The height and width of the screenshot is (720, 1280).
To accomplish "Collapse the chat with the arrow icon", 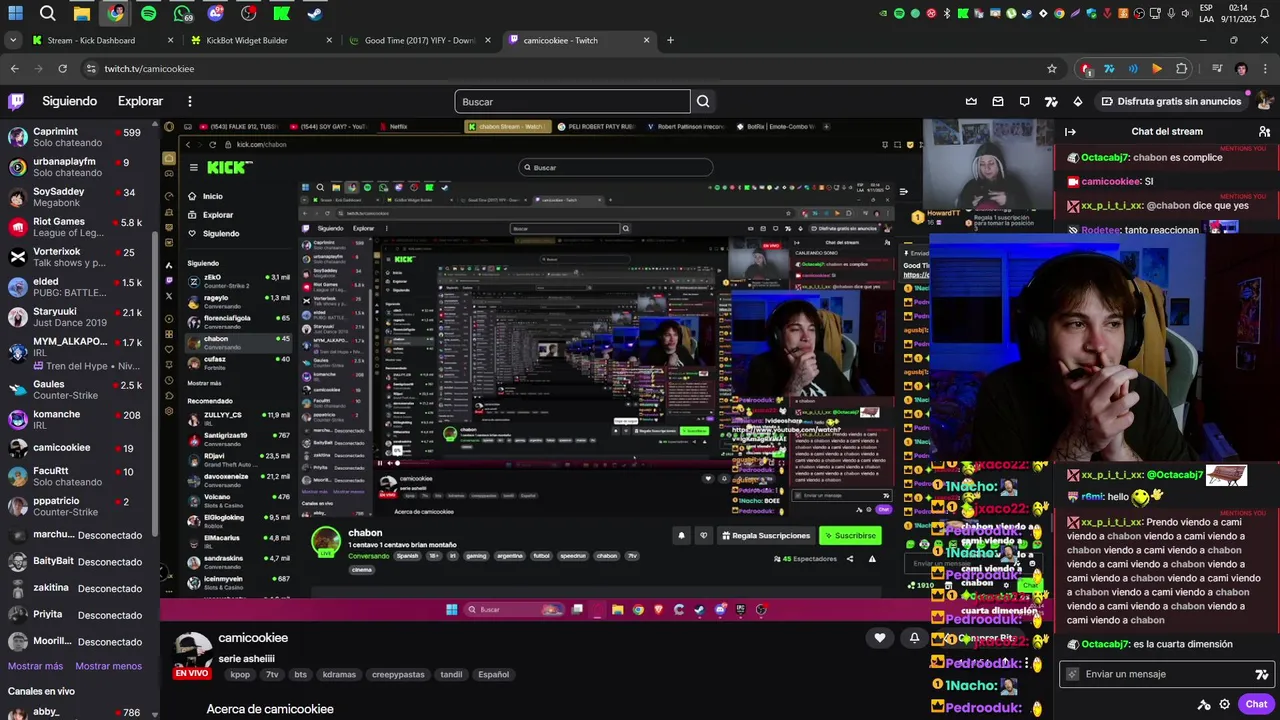I will coord(1070,131).
